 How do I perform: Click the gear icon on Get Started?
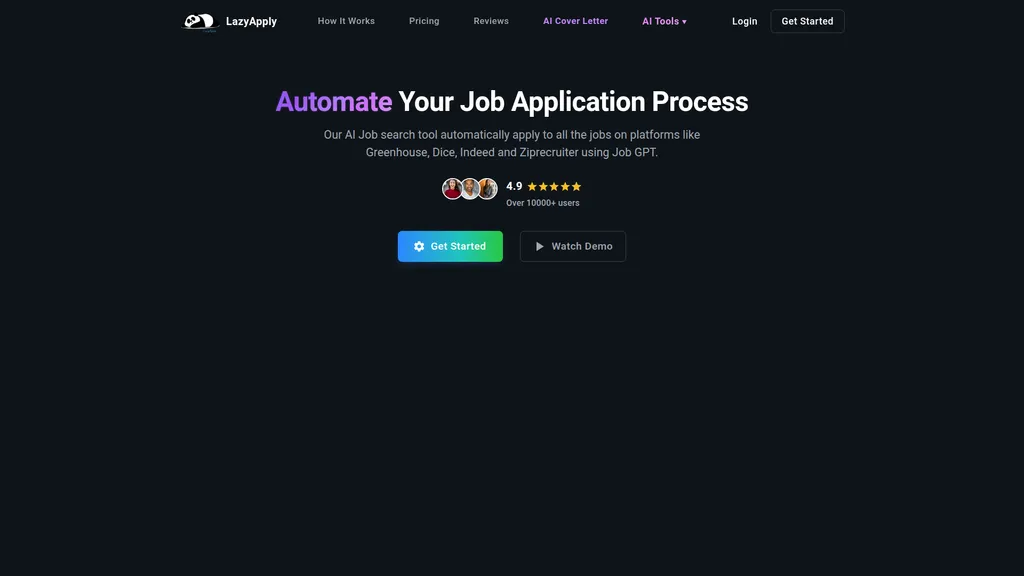click(419, 246)
